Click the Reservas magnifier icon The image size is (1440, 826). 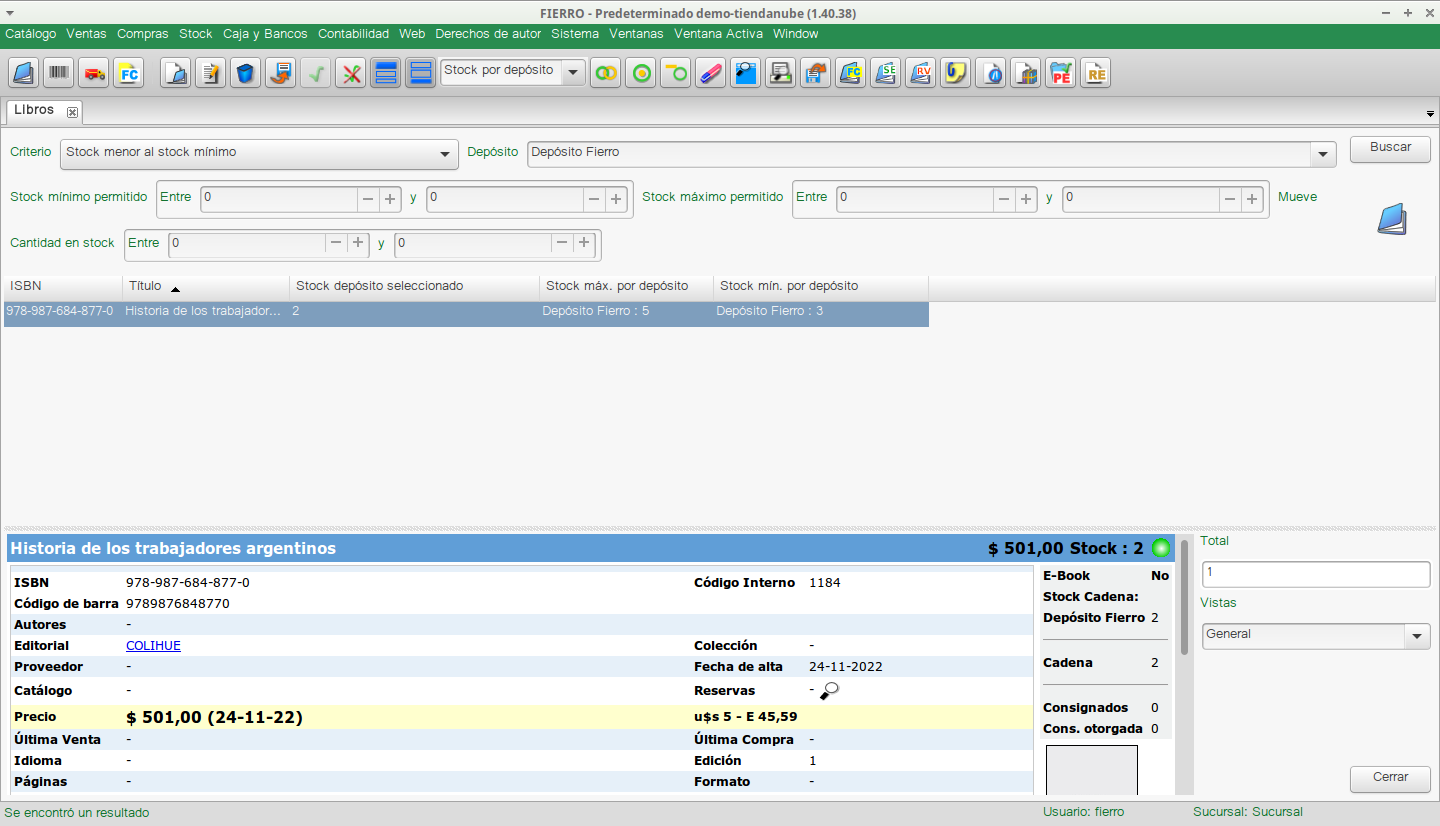point(829,690)
